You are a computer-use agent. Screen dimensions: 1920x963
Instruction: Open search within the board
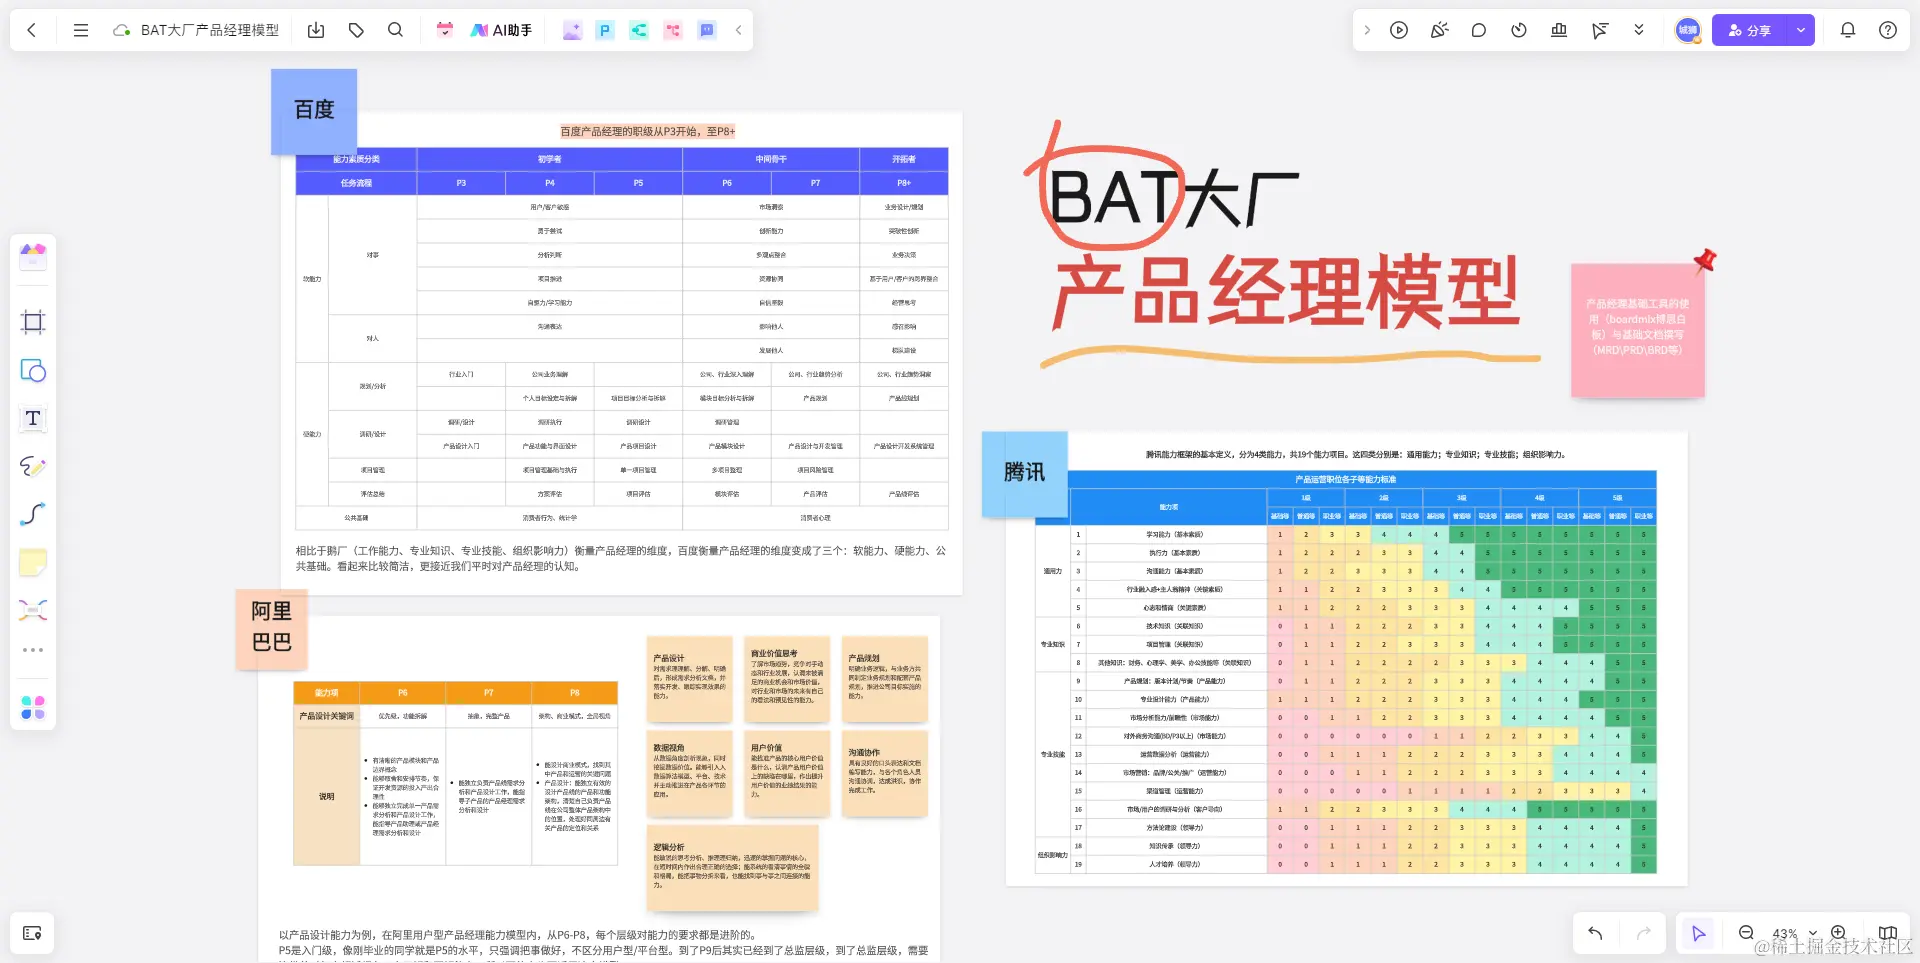pyautogui.click(x=395, y=30)
